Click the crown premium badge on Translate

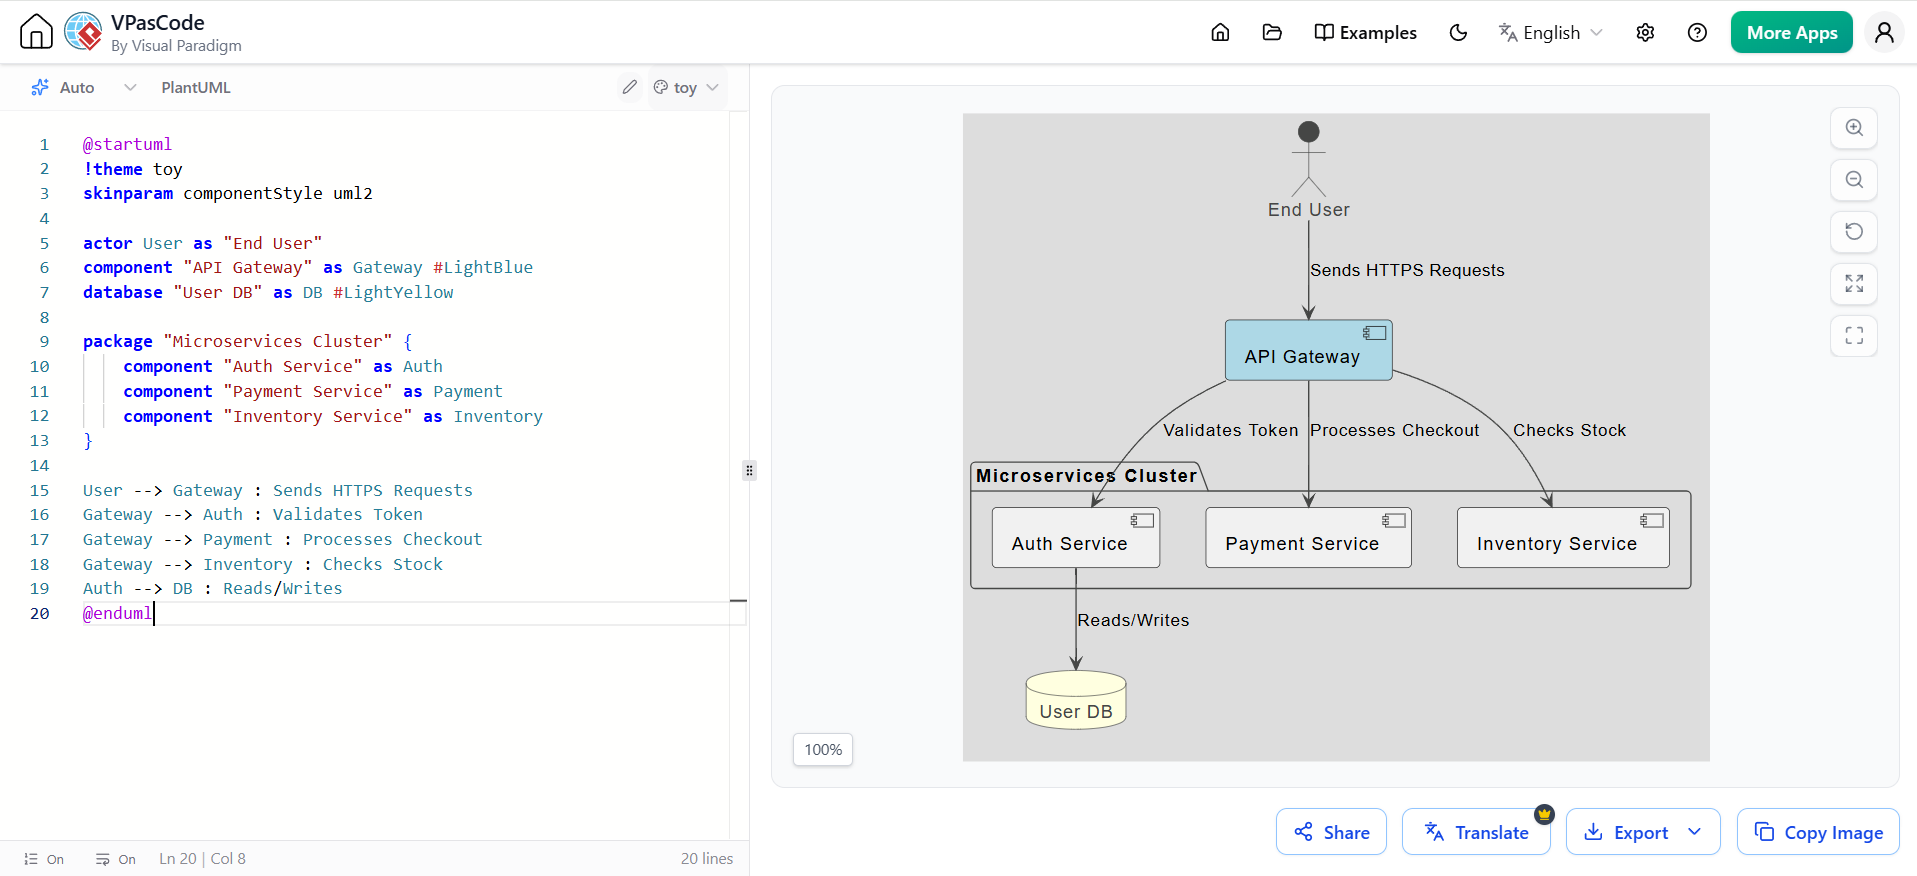pos(1545,814)
